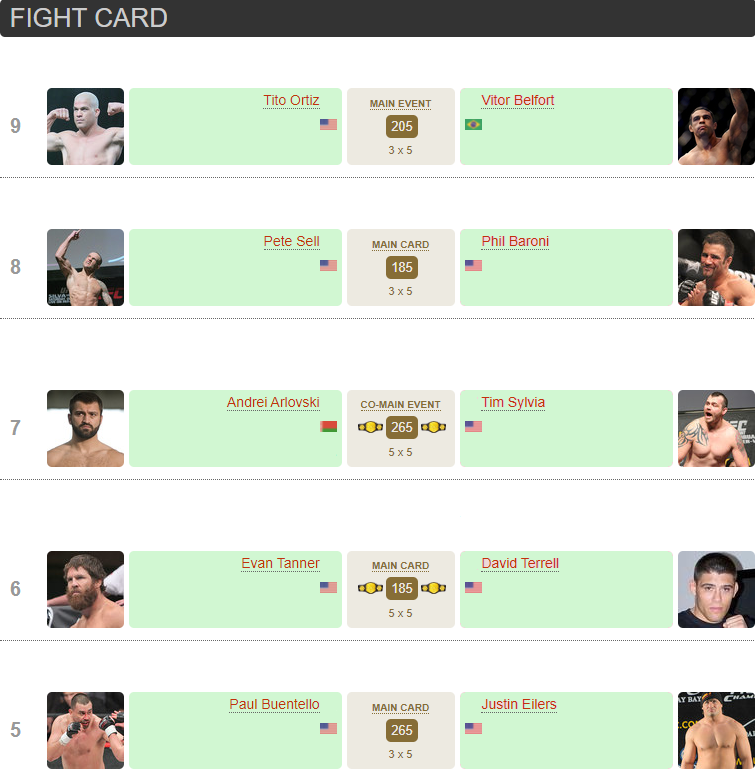Click the Belarus flag under Andrei Arlovski
The image size is (755, 781).
coord(328,427)
